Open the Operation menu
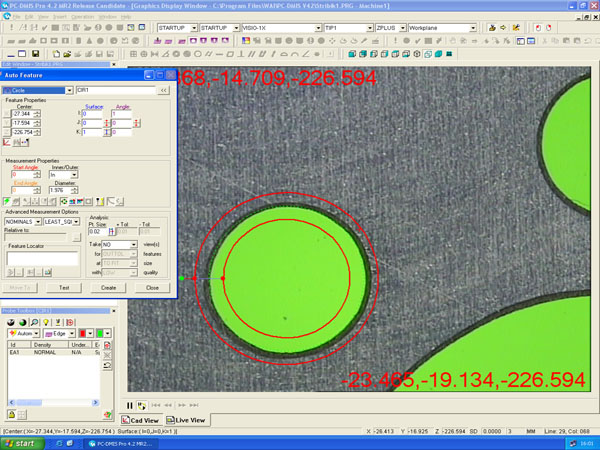Screen dimensions: 600x450 point(82,17)
